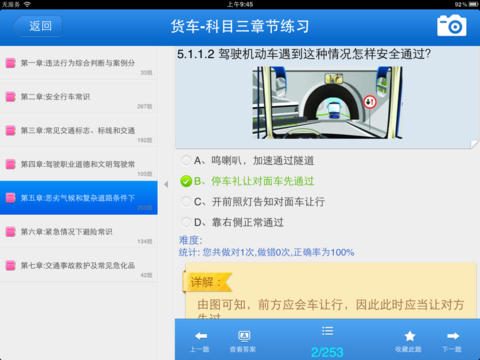Click the pink icon beside 第二章

10,97
